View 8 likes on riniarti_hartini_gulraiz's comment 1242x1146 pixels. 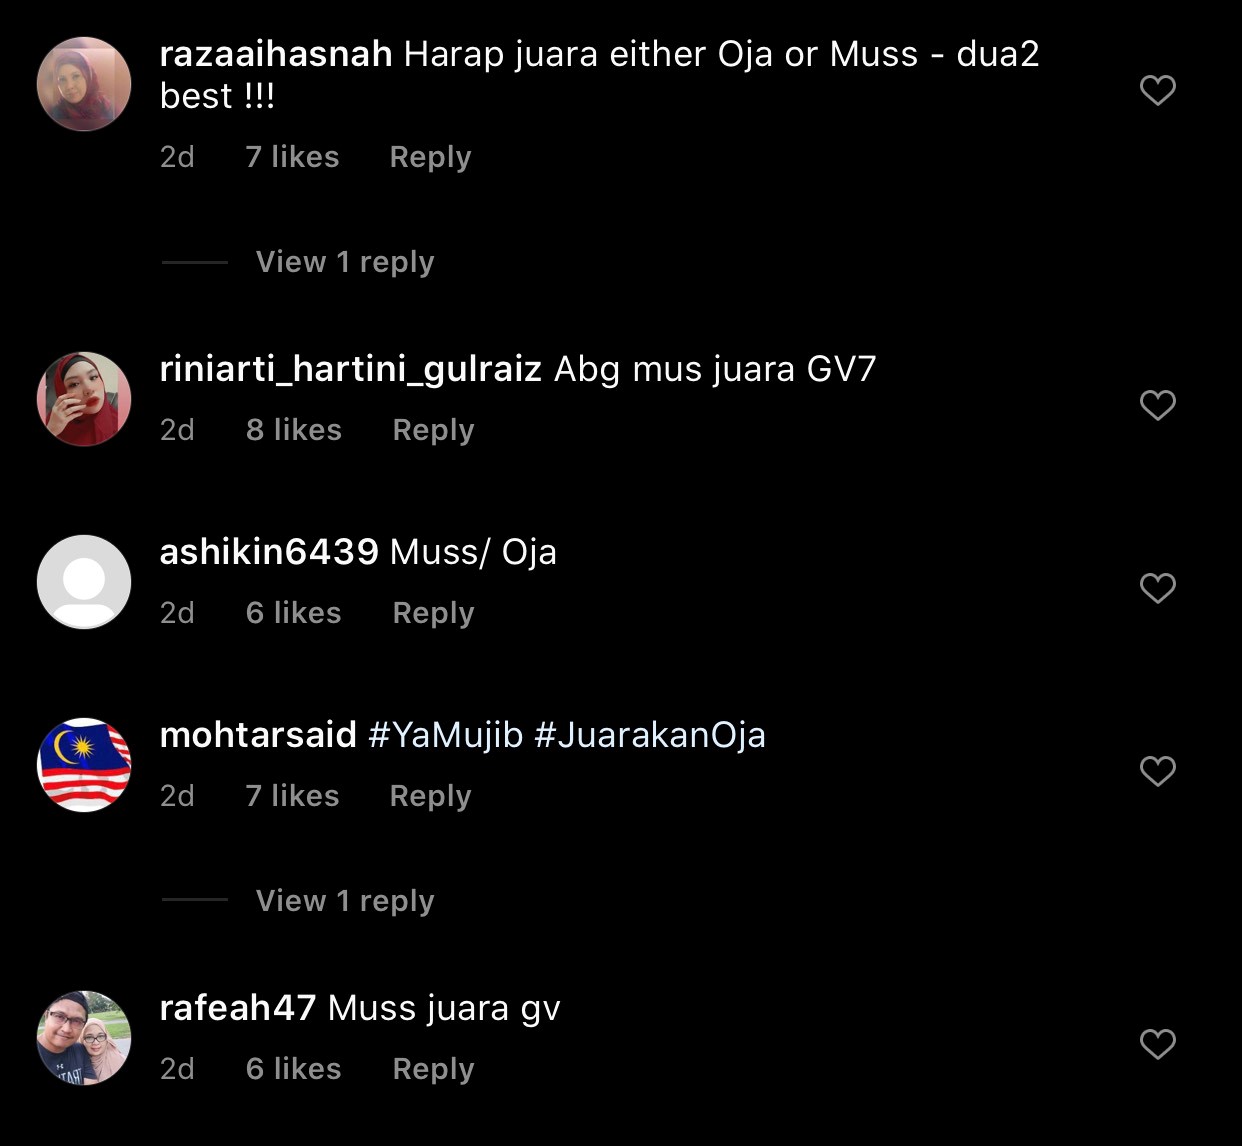(294, 430)
